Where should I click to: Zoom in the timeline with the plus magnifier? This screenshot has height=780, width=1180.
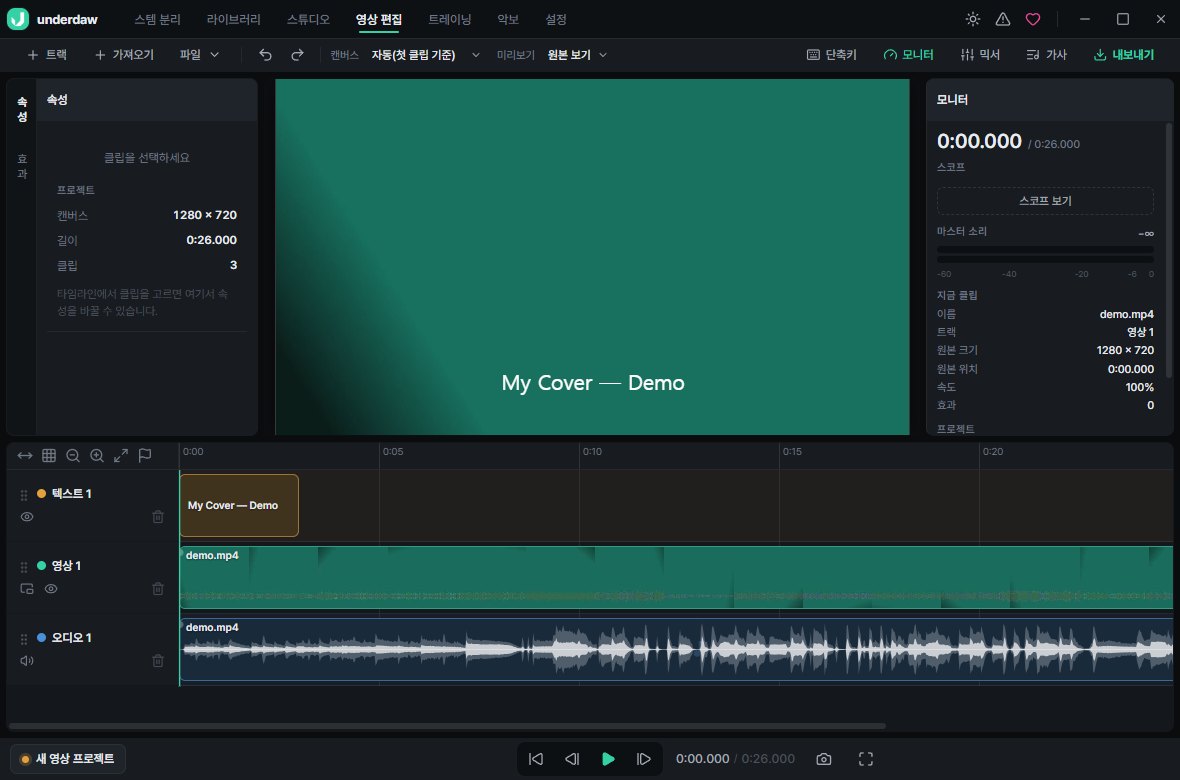(97, 456)
